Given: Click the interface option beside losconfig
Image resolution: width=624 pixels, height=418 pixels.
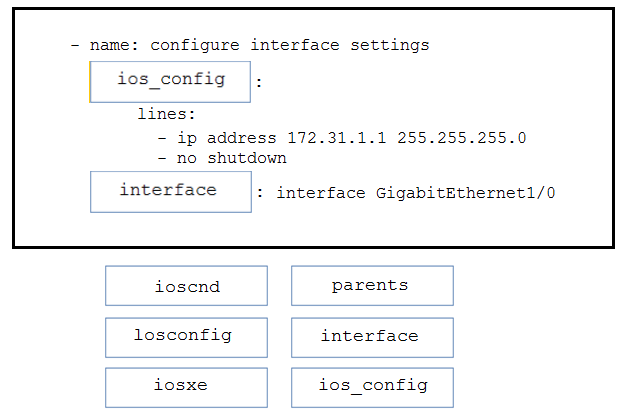Looking at the screenshot, I should [x=372, y=338].
